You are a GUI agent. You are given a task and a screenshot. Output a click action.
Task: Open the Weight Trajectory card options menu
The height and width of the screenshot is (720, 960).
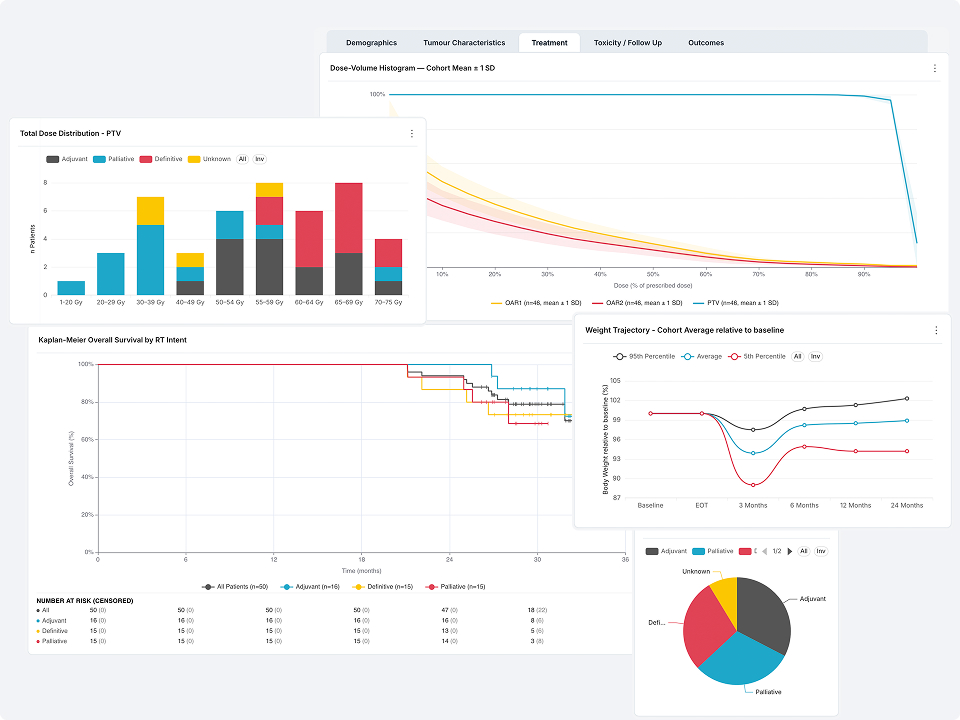936,331
